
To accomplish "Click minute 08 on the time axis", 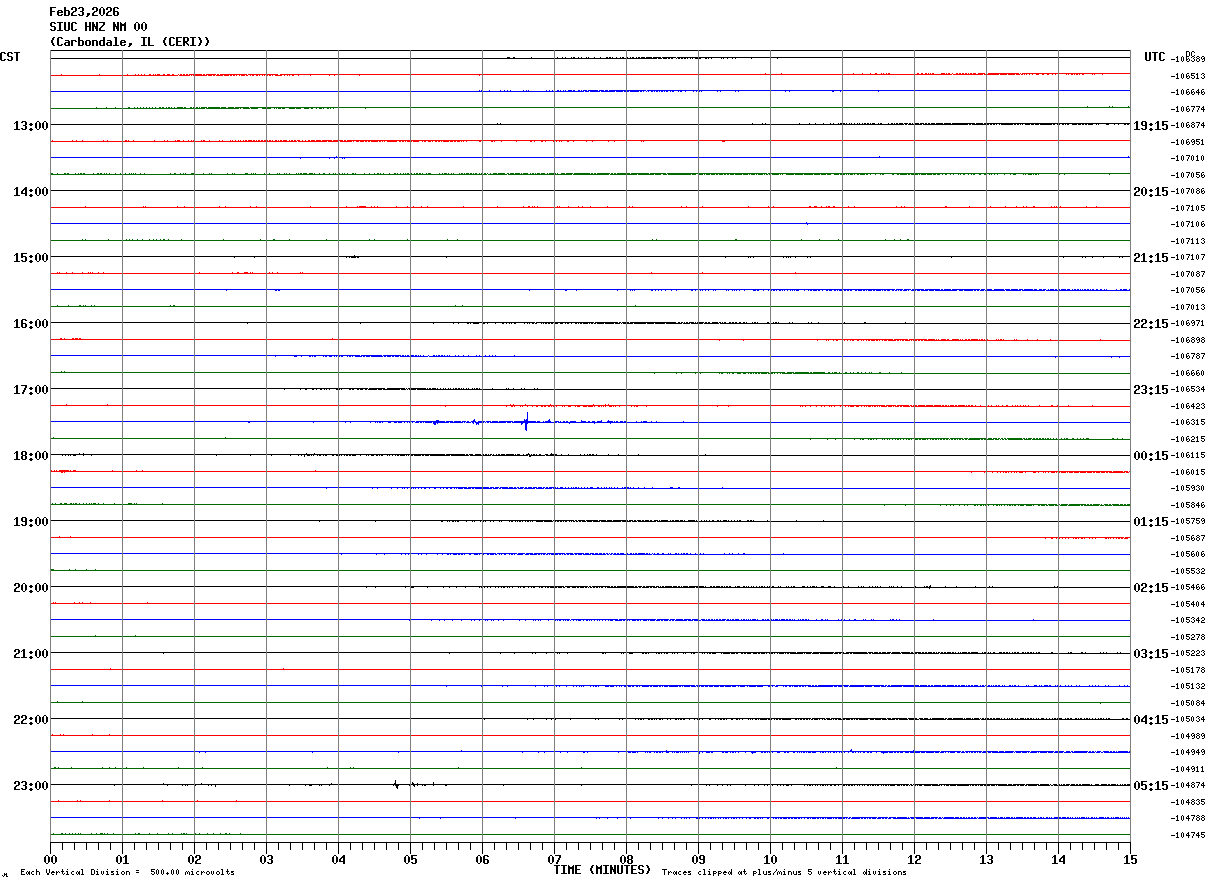I will [626, 859].
